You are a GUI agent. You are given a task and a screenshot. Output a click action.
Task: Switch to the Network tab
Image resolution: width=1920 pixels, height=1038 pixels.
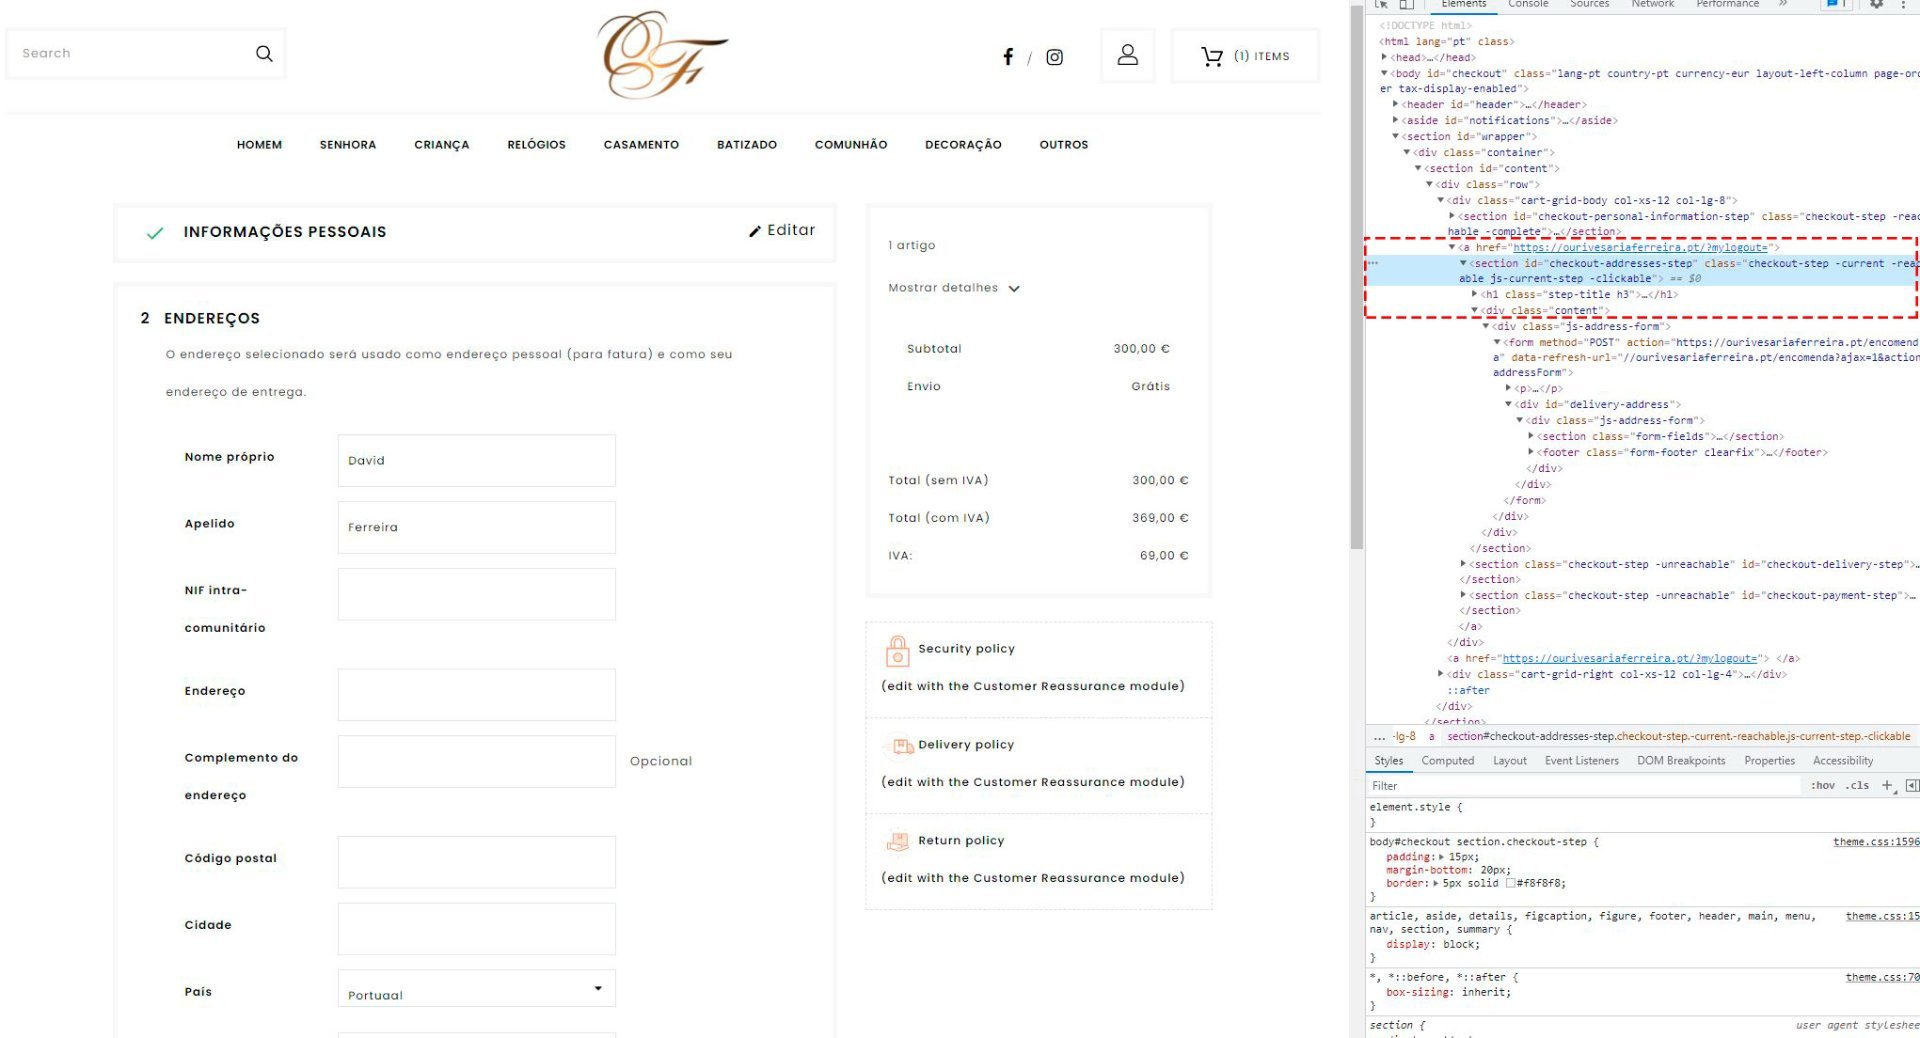pyautogui.click(x=1653, y=4)
